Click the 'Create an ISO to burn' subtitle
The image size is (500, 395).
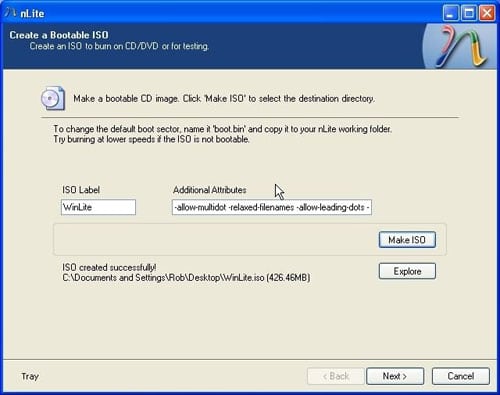click(119, 46)
